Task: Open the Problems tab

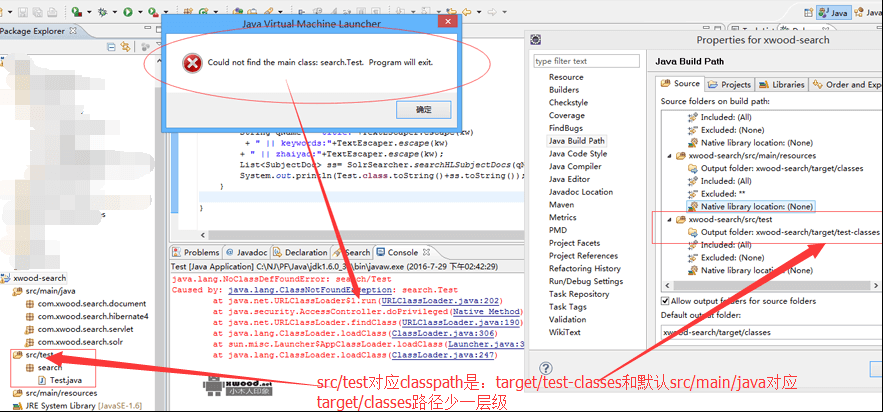Action: 195,252
